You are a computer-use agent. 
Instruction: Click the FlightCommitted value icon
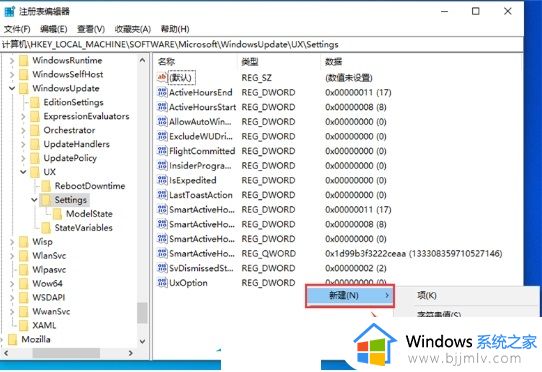162,151
